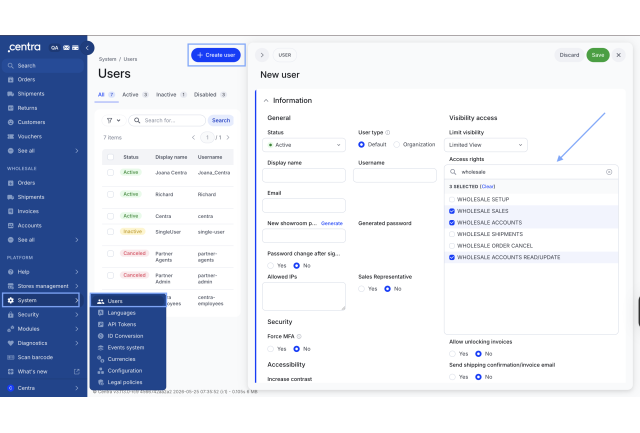Check WHOLESALE ORDER CANCEL access right
640x433 pixels.
[x=452, y=246]
